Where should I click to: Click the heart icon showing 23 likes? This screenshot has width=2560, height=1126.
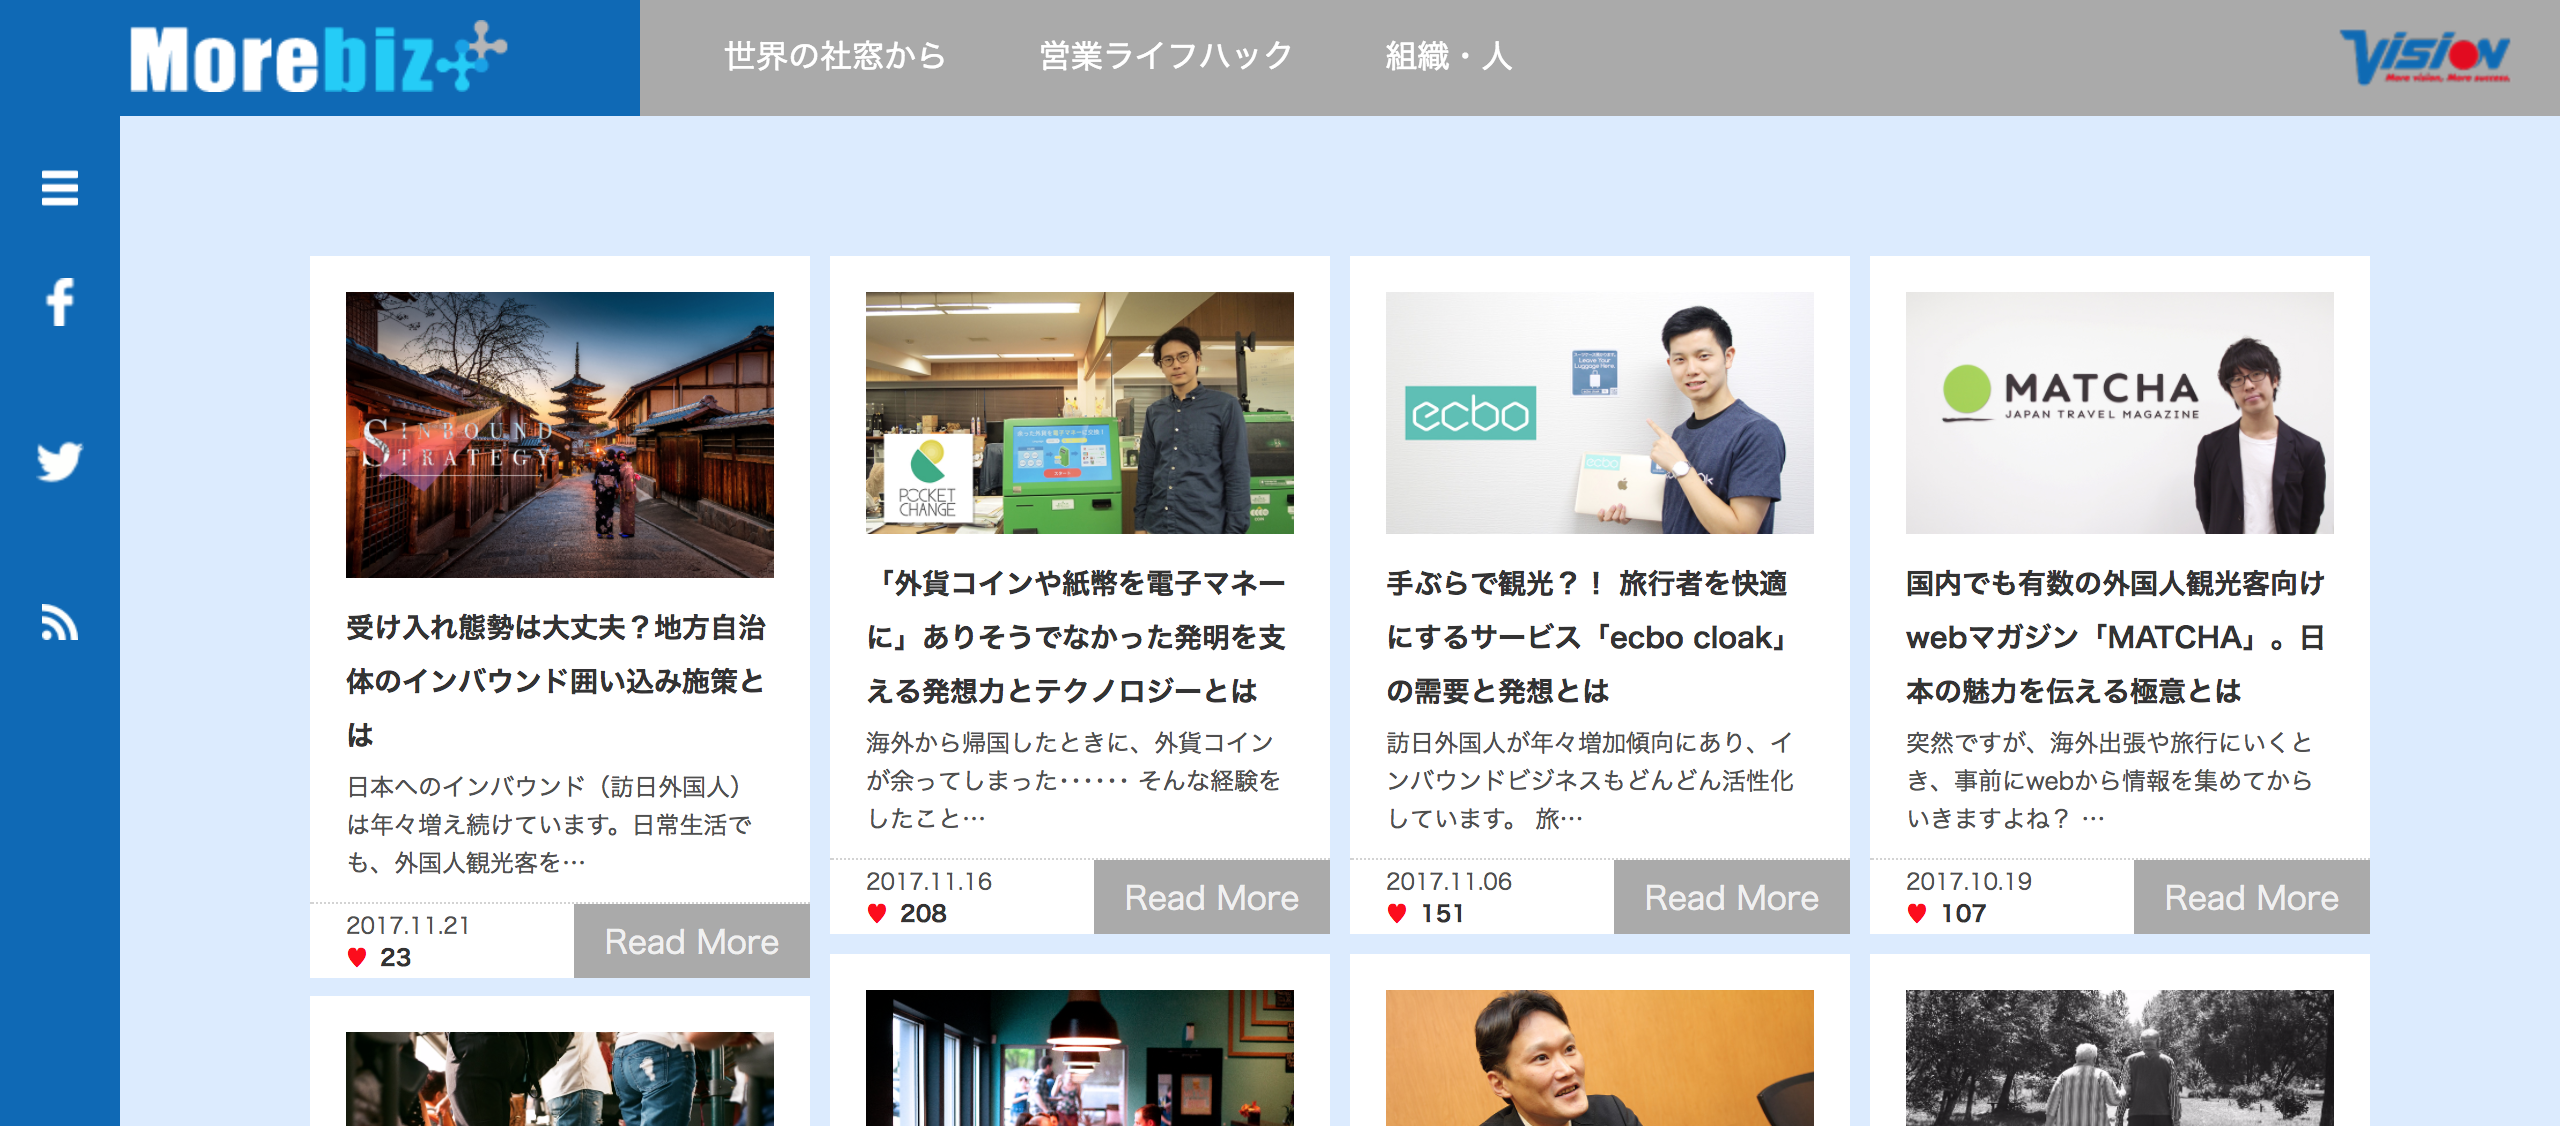[x=358, y=958]
